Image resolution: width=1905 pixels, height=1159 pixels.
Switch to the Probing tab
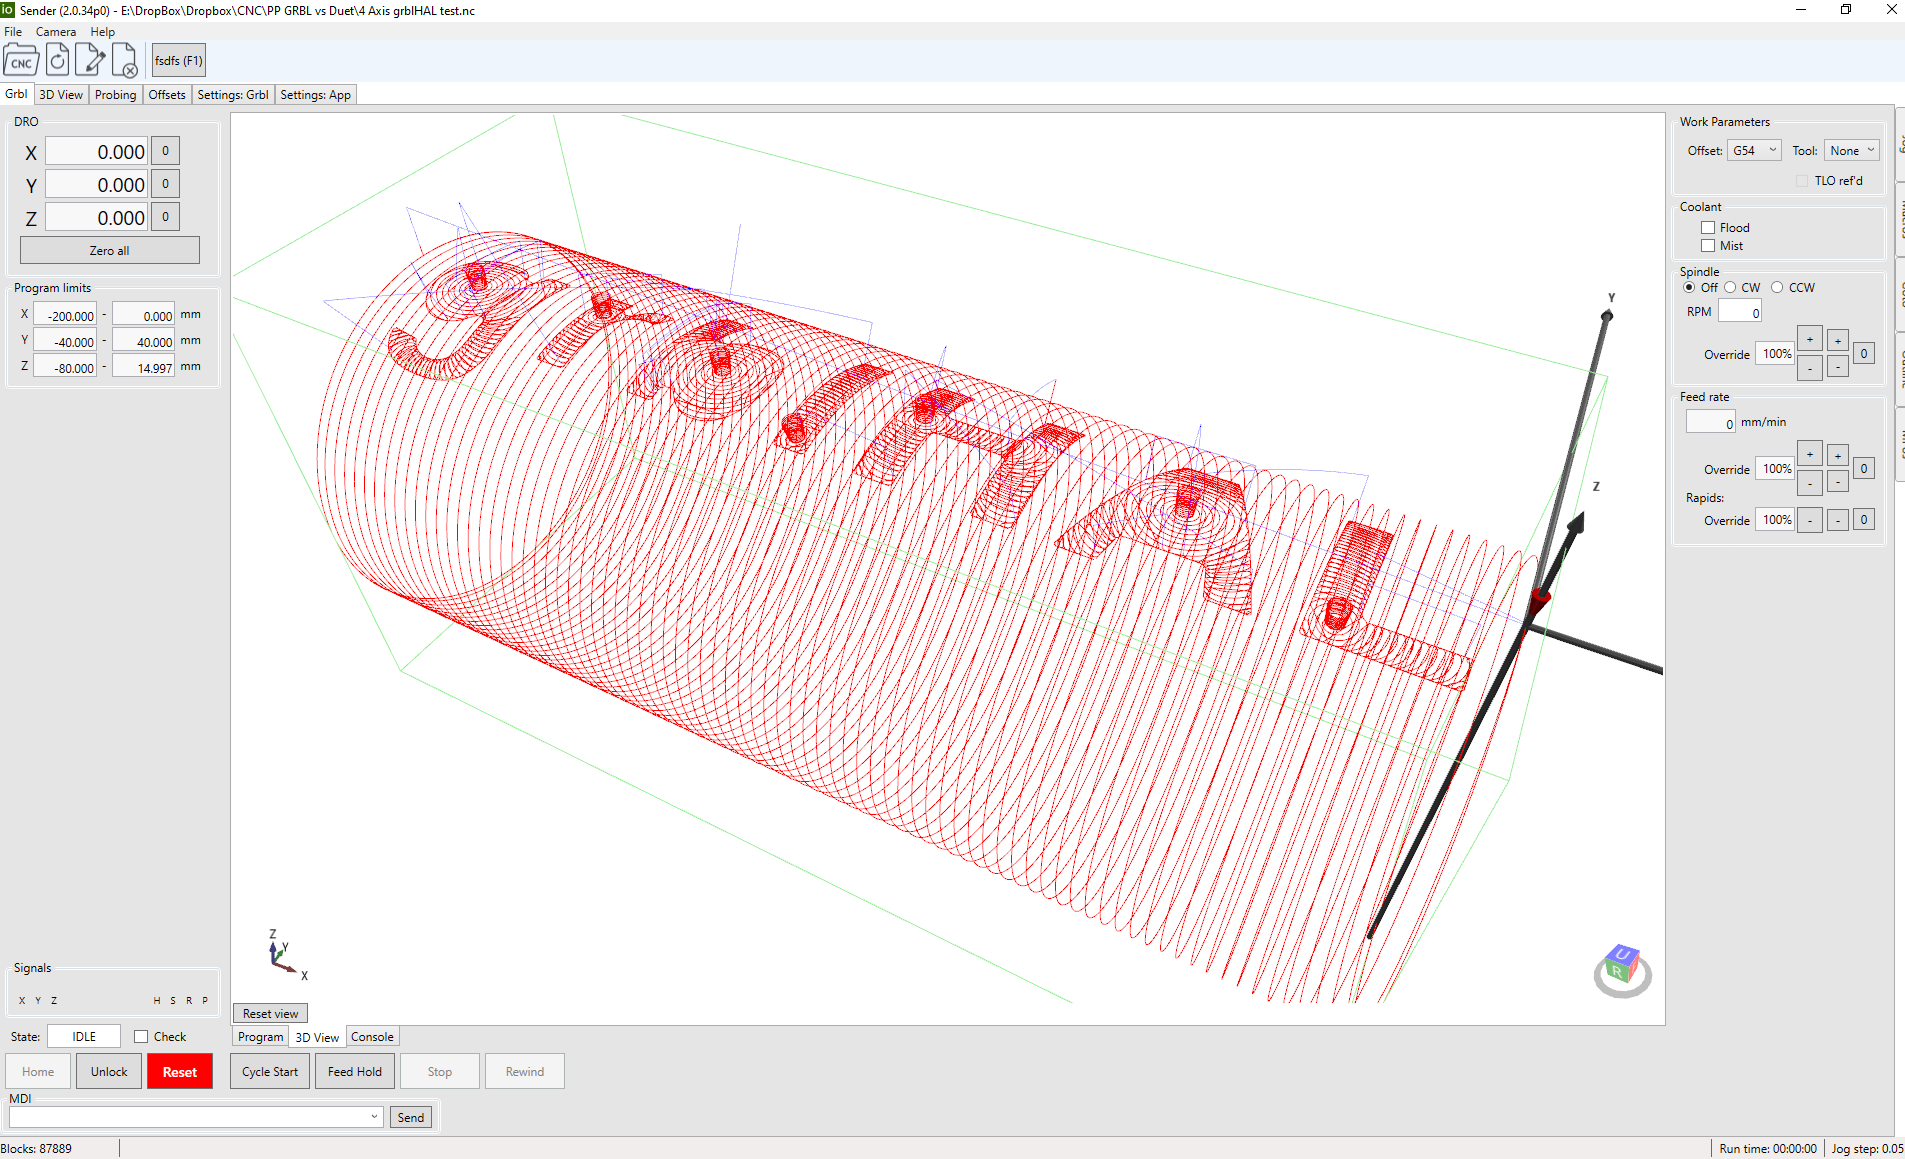(x=116, y=94)
